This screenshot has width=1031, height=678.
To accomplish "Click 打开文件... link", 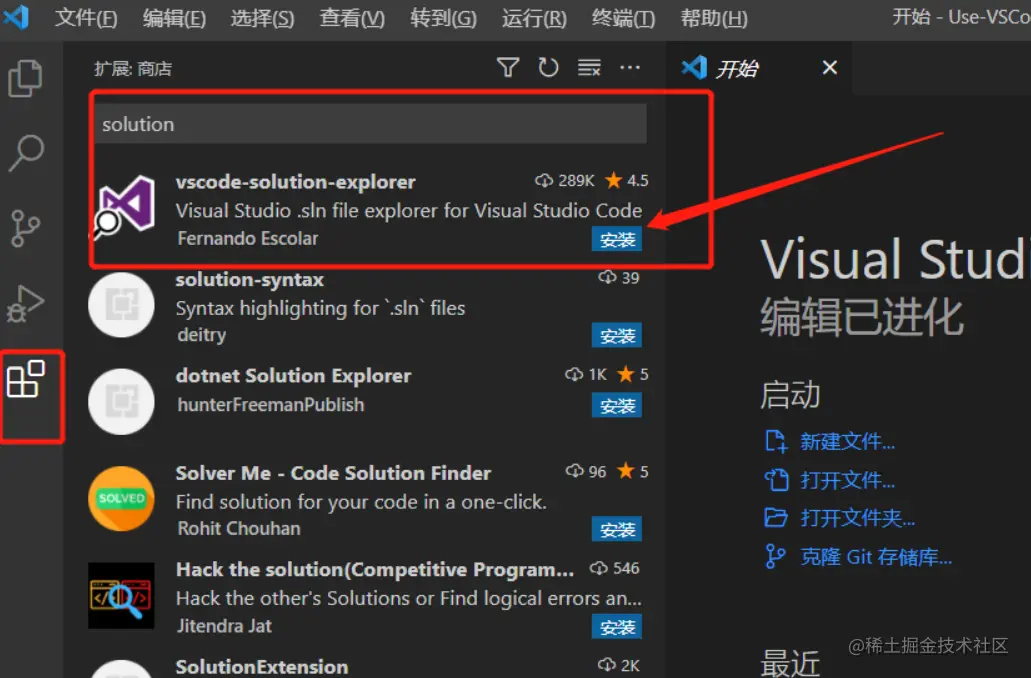I will [847, 480].
